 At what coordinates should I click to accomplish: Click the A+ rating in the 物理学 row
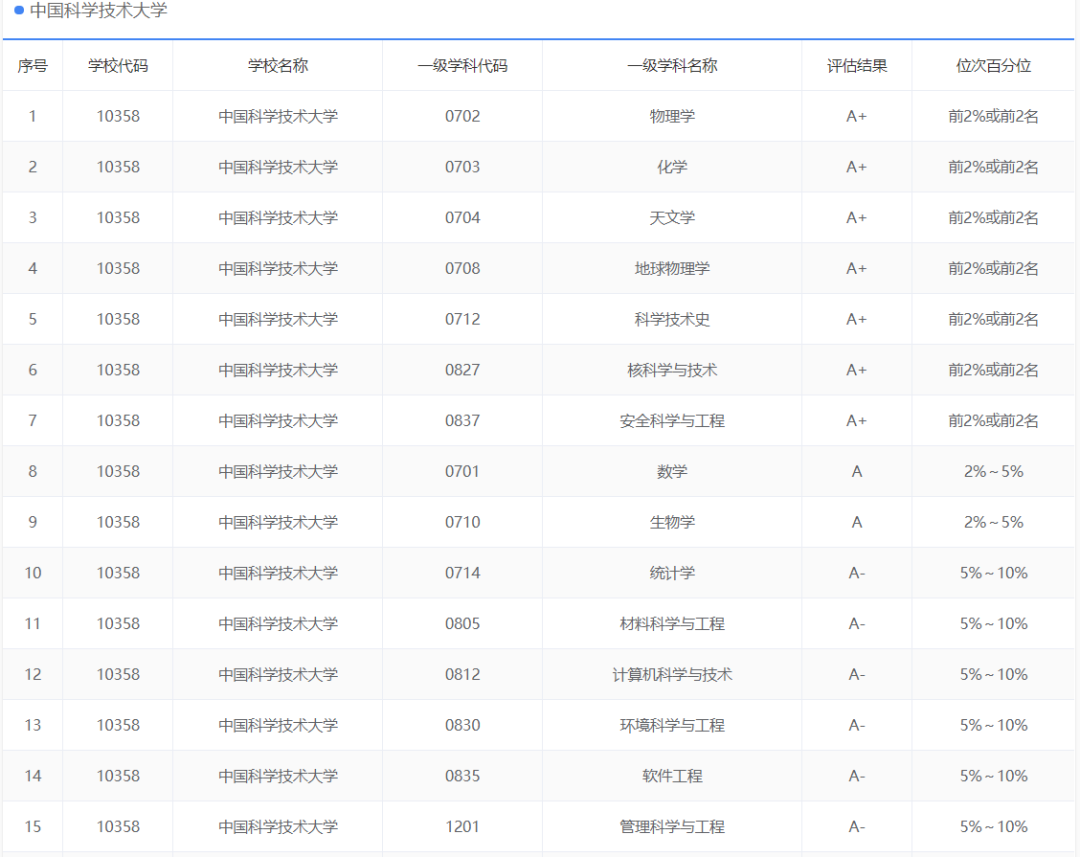857,116
